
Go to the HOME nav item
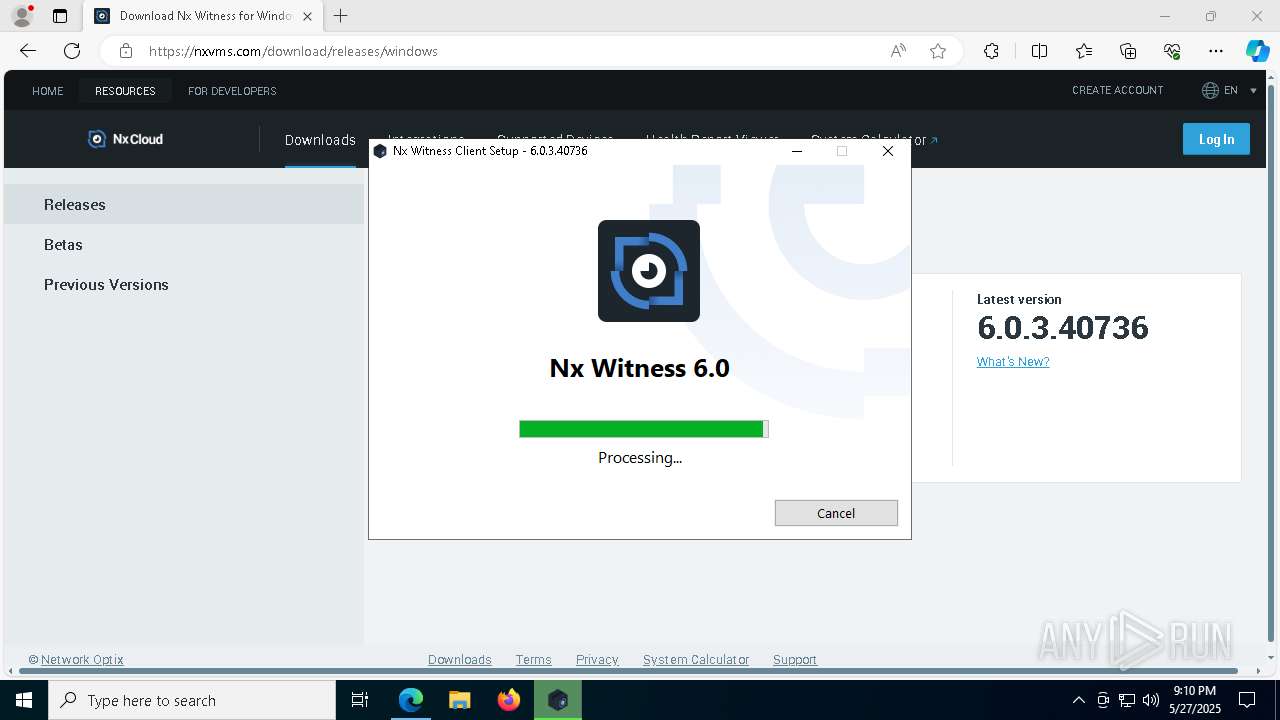[48, 91]
